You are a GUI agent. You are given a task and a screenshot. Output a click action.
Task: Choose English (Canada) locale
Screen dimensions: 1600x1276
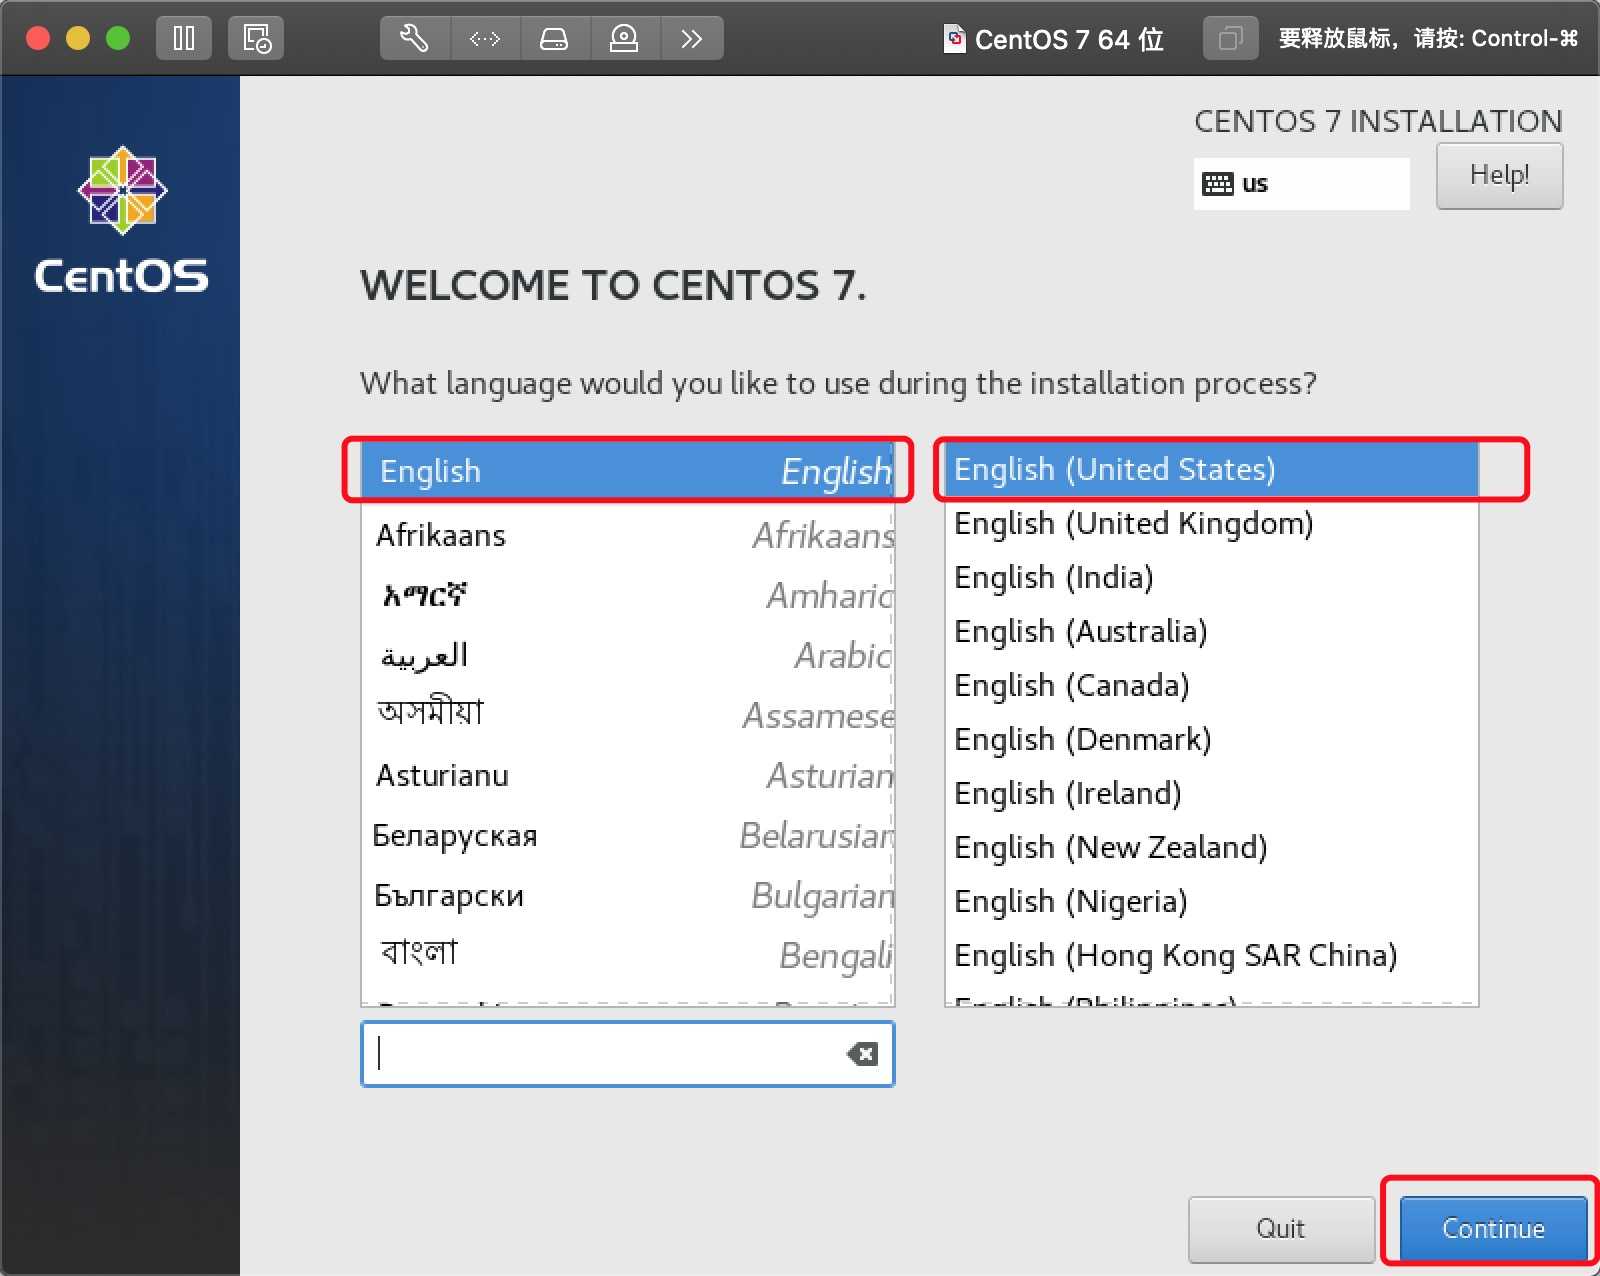(1211, 685)
